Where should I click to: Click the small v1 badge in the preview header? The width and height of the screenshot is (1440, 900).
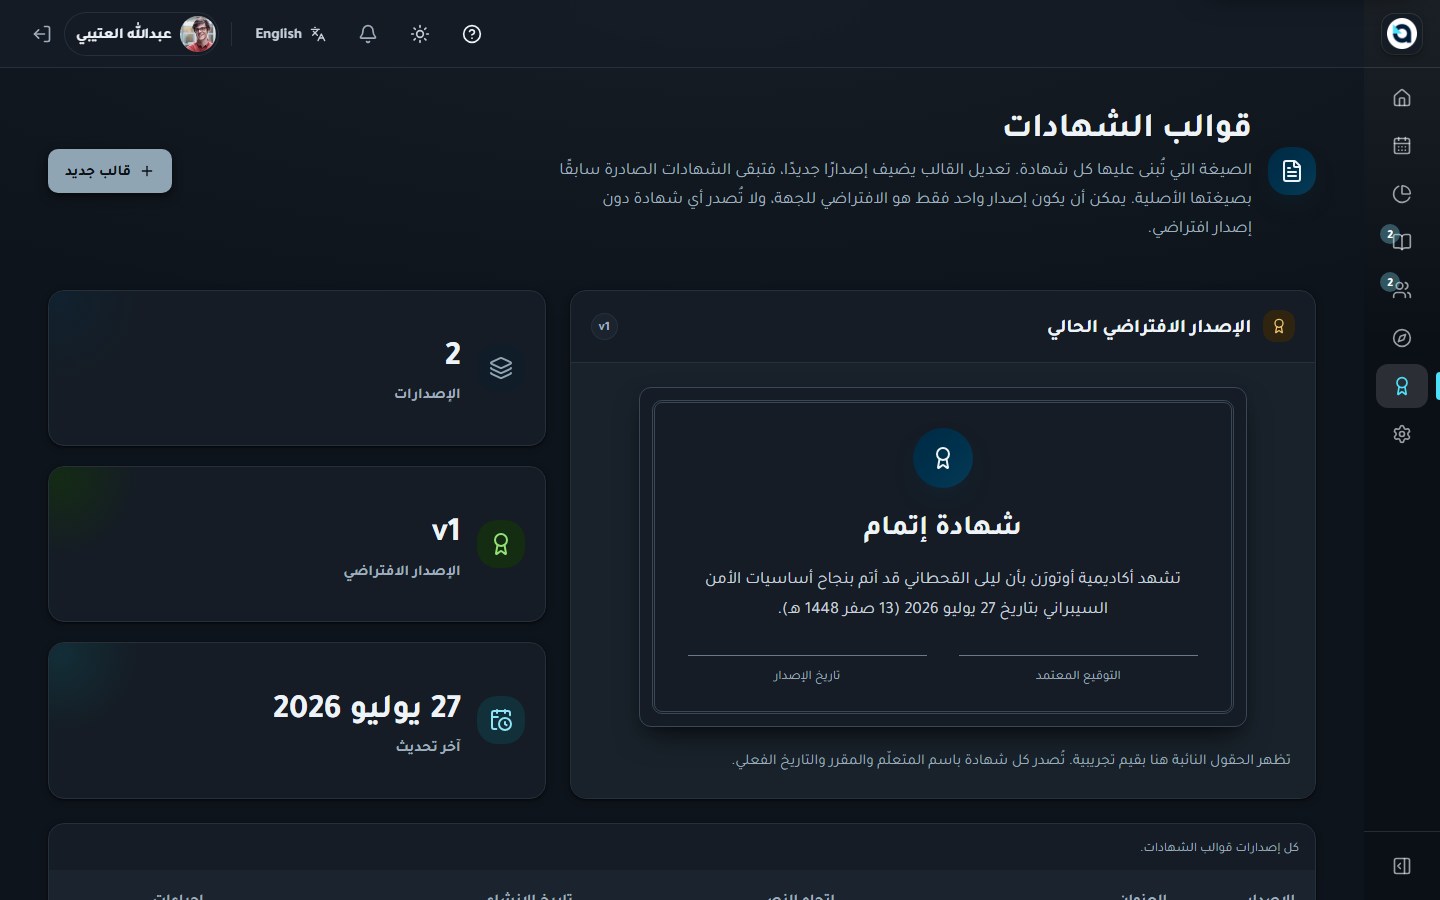click(x=604, y=326)
